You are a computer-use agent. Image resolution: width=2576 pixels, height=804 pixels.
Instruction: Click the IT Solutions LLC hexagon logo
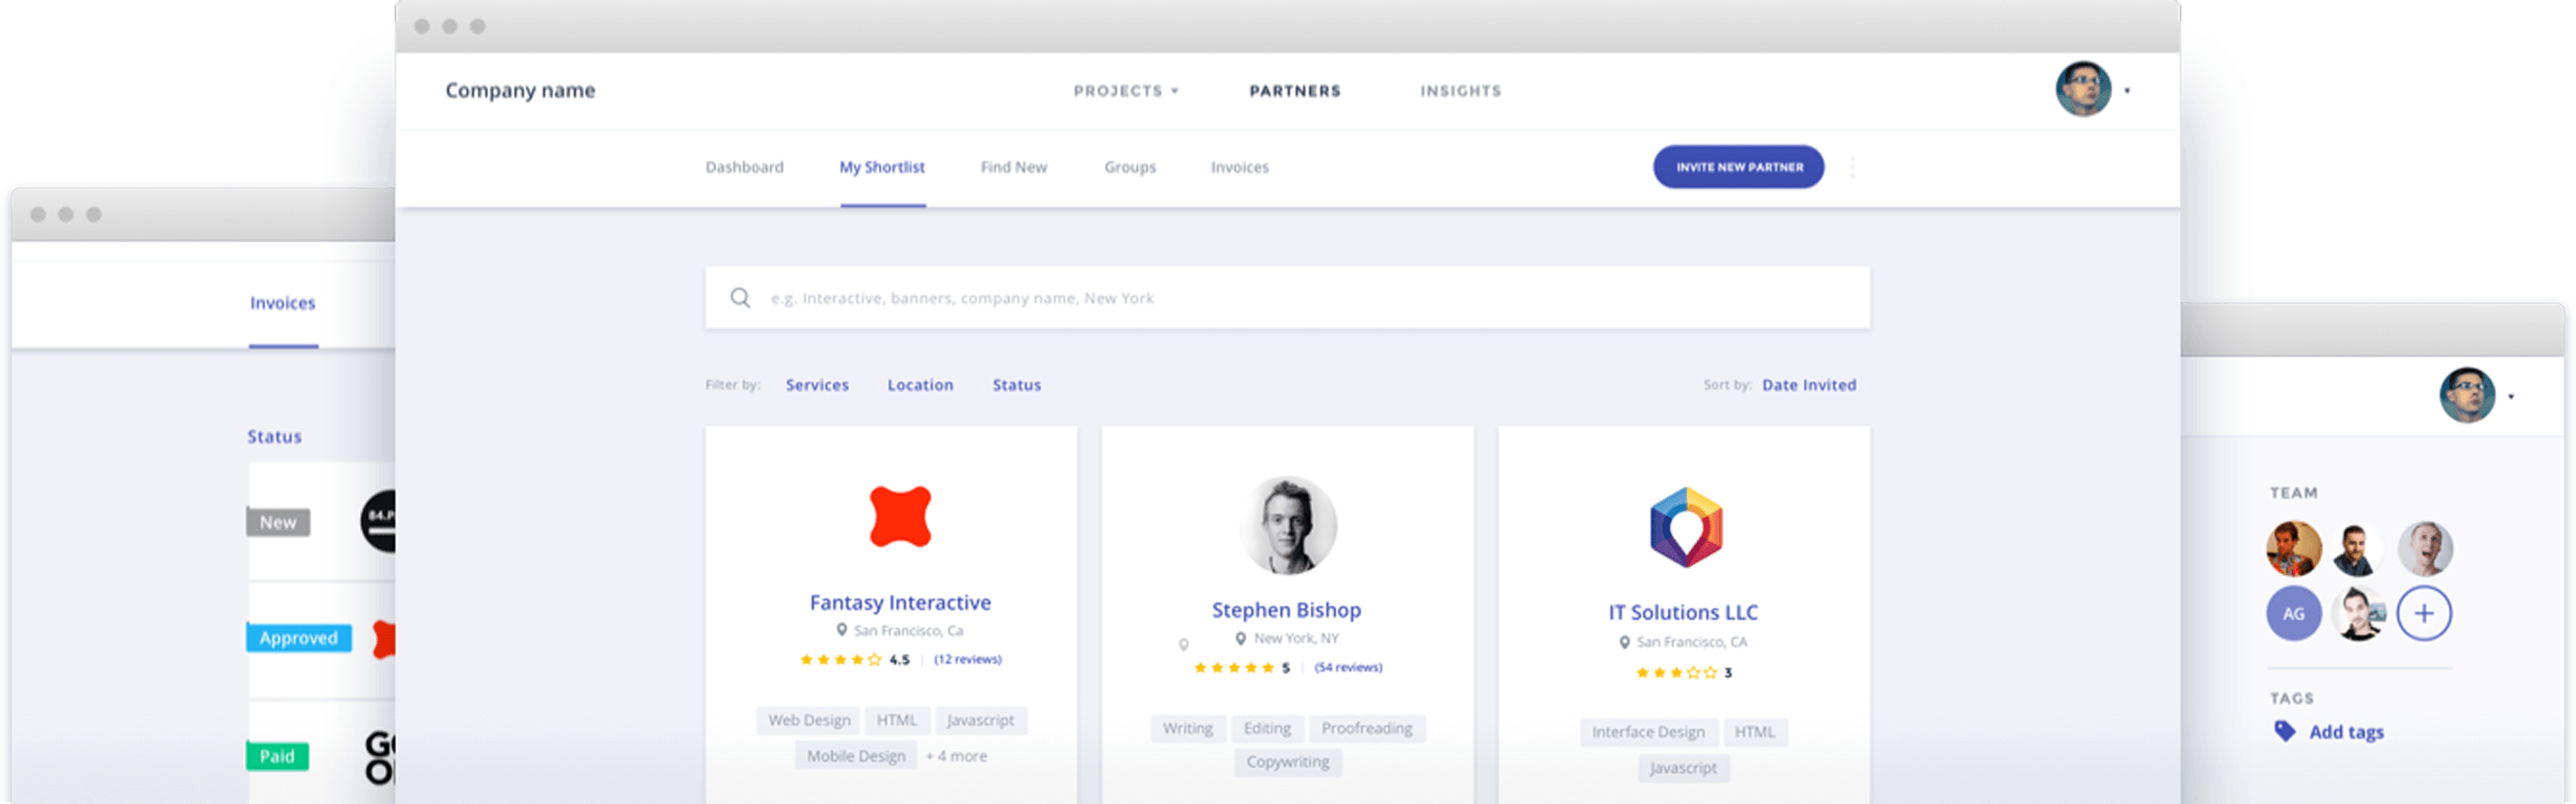click(1686, 527)
